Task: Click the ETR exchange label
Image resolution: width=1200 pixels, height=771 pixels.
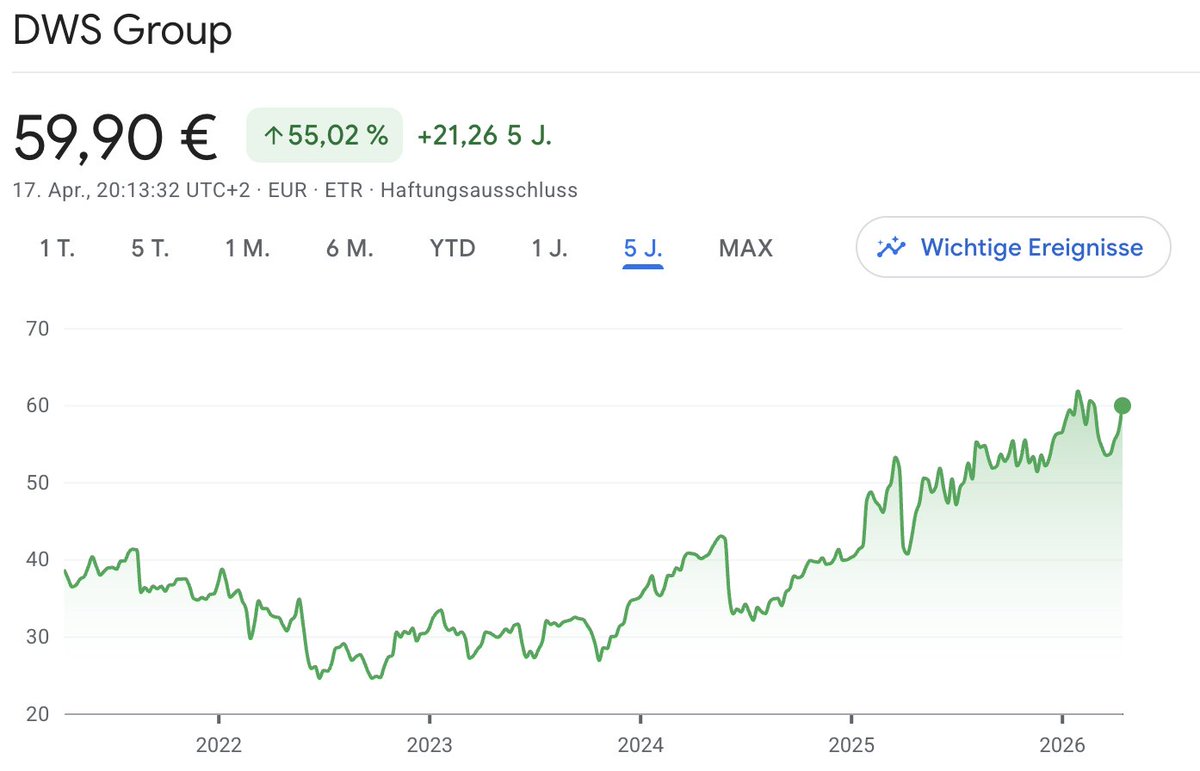Action: pyautogui.click(x=345, y=190)
